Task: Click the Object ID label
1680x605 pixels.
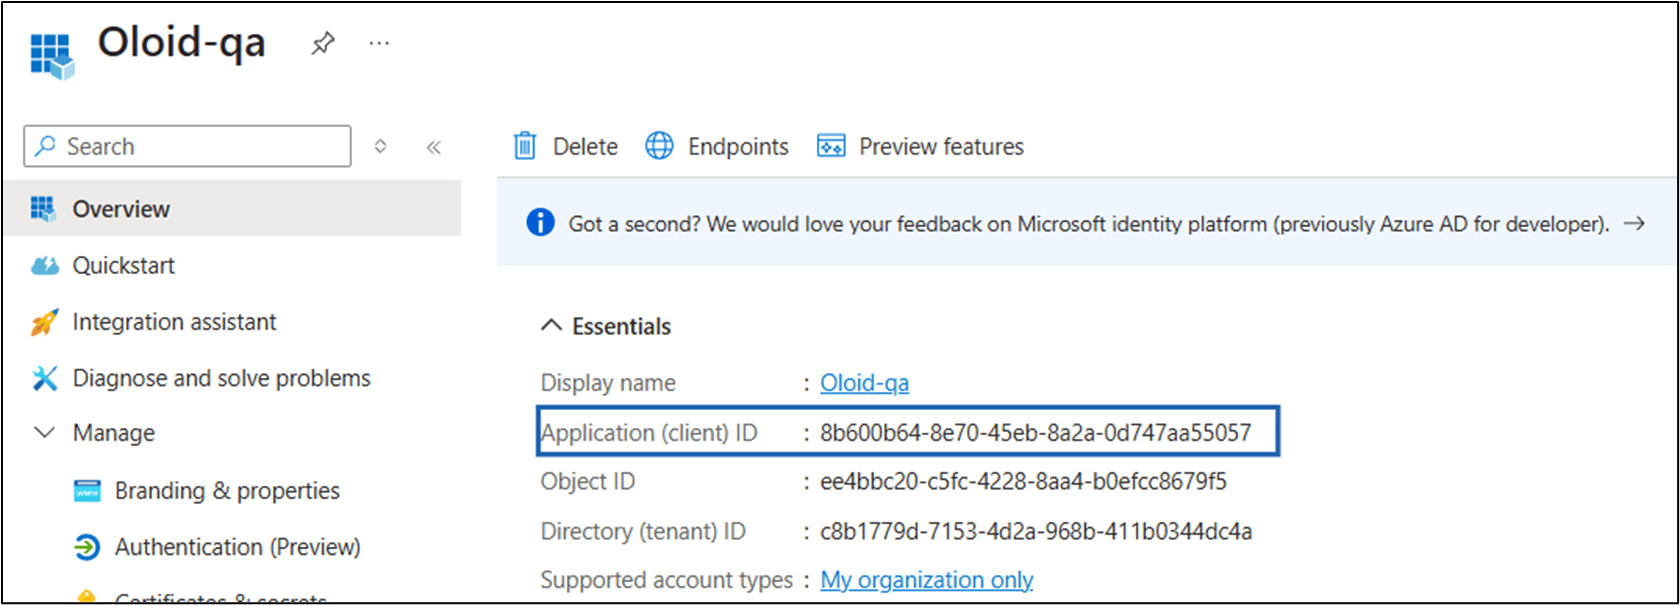Action: 588,481
